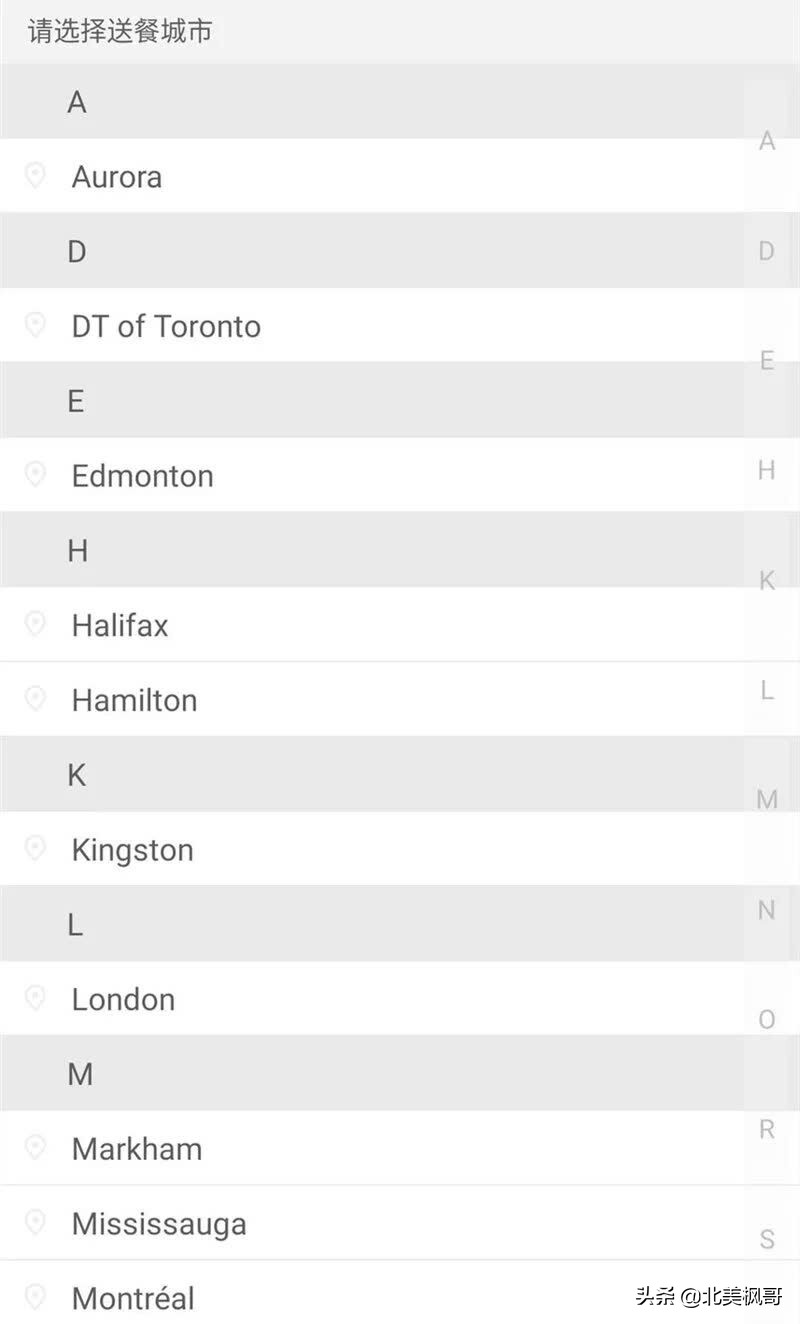Go to letter H in side index
The width and height of the screenshot is (800, 1324).
click(767, 470)
